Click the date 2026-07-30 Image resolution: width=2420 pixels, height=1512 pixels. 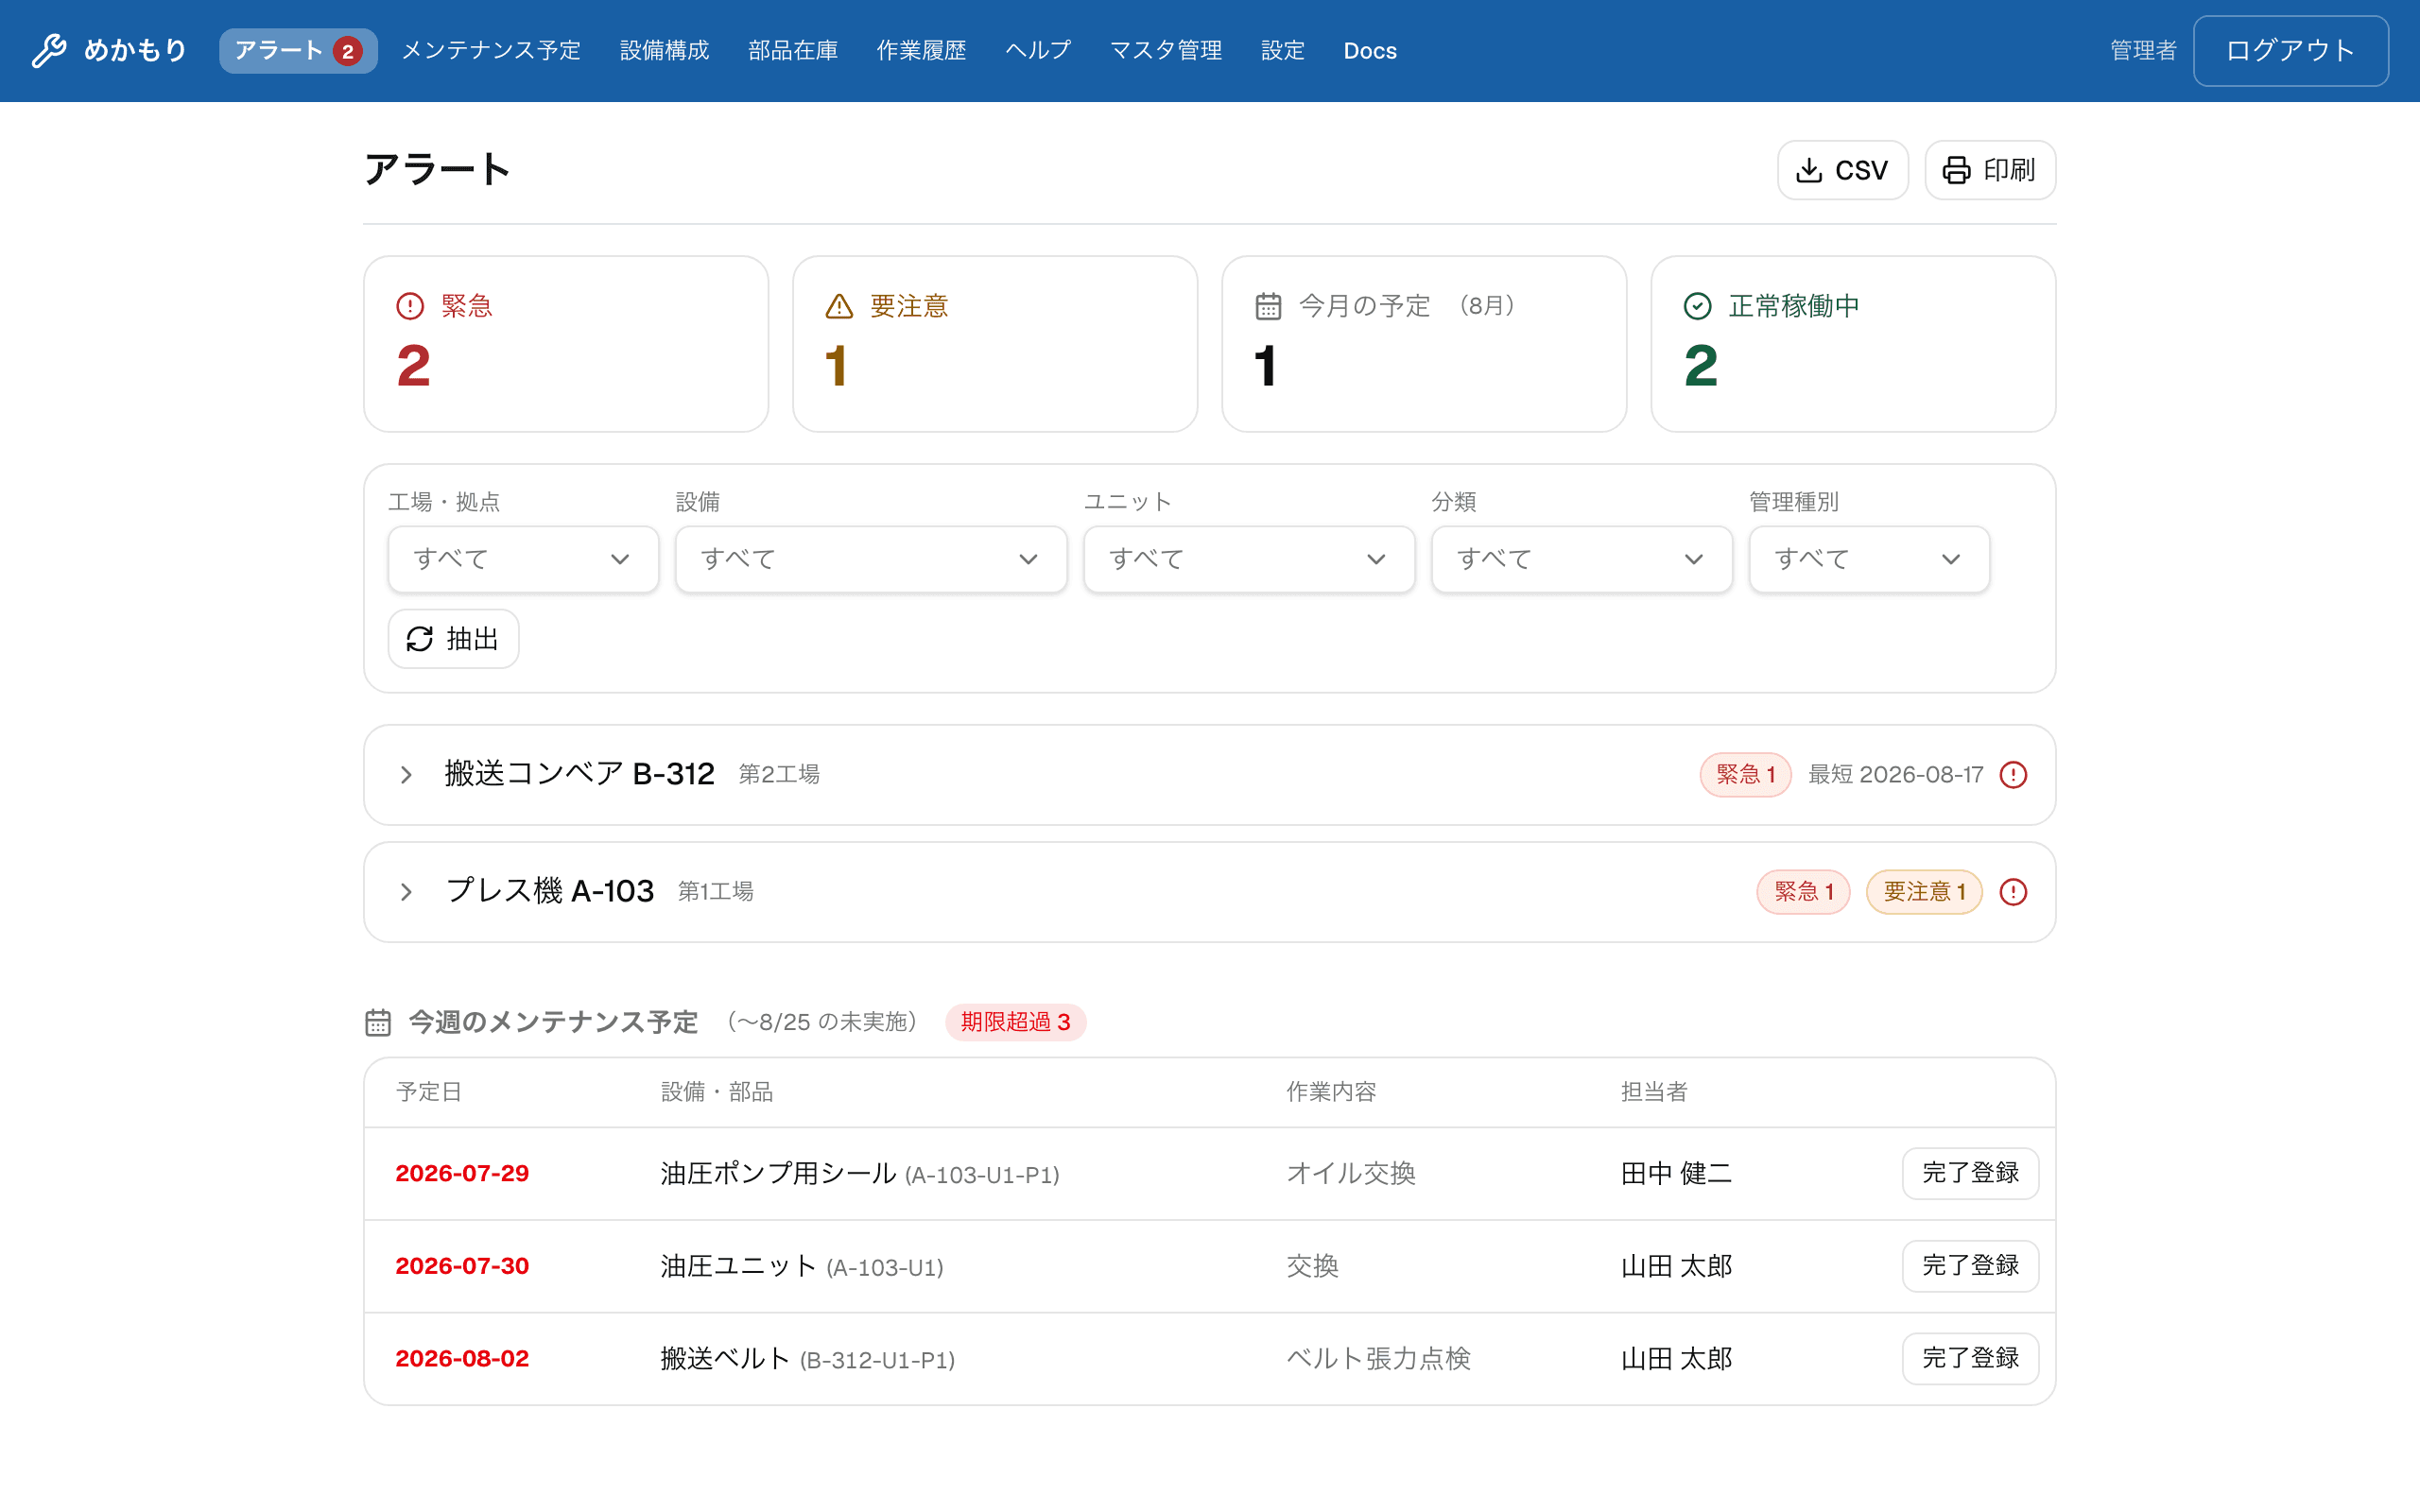click(x=462, y=1267)
